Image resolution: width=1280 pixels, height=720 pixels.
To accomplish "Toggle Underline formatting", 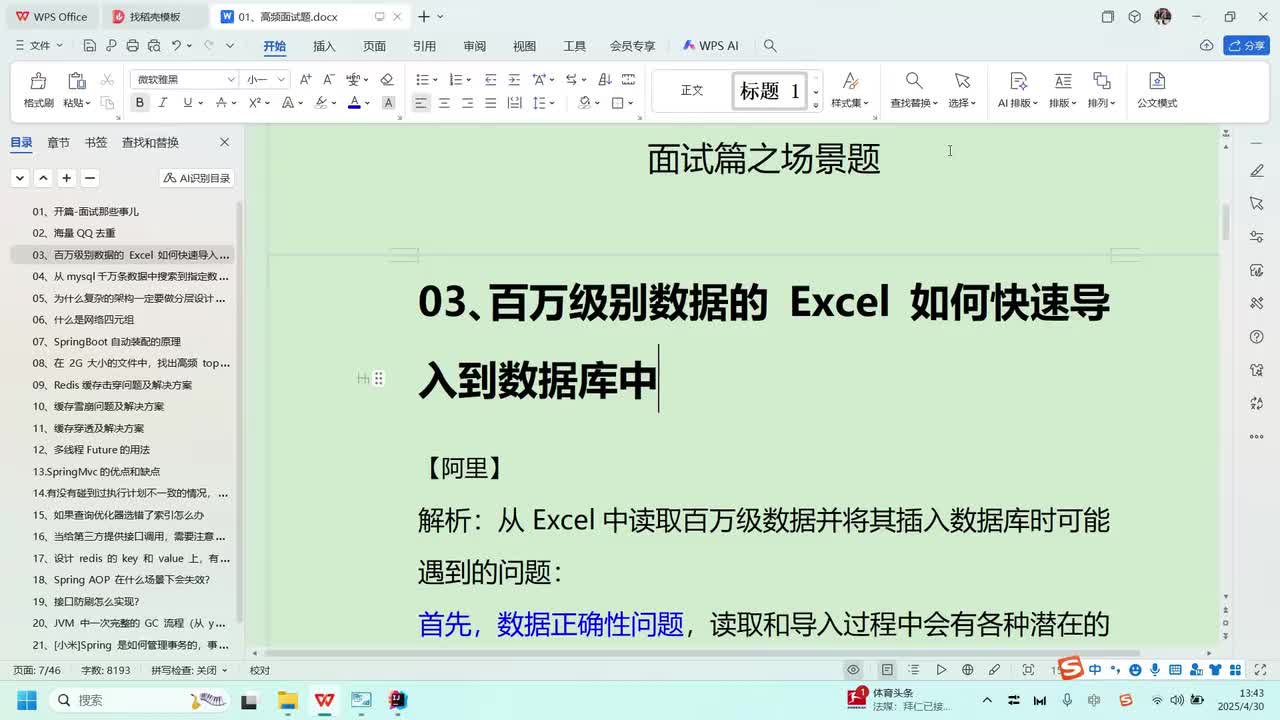I will click(x=187, y=103).
